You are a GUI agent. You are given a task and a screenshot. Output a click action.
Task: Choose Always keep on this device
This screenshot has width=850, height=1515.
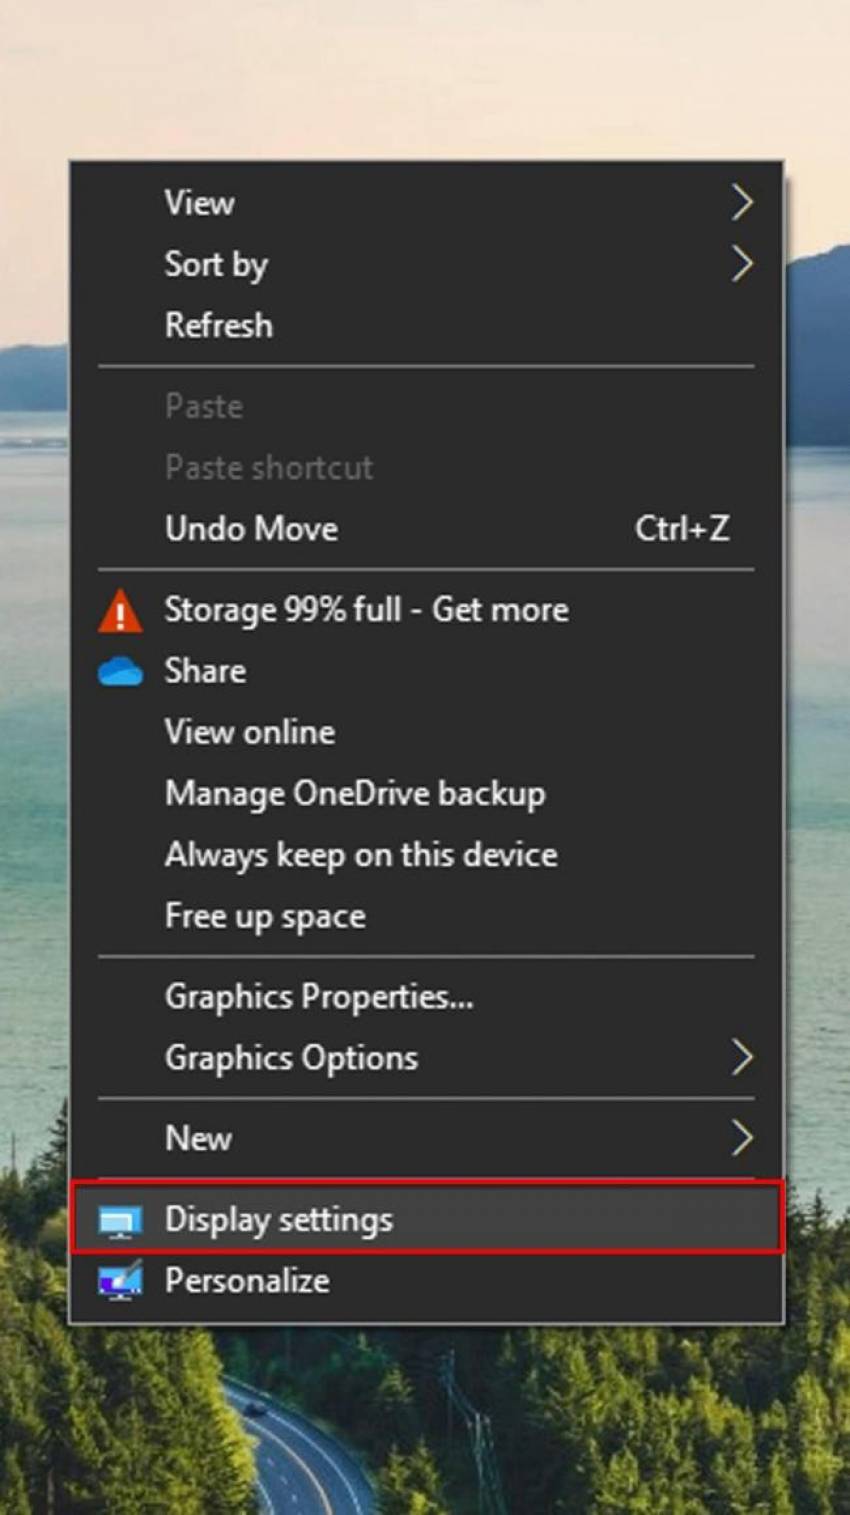coord(361,855)
